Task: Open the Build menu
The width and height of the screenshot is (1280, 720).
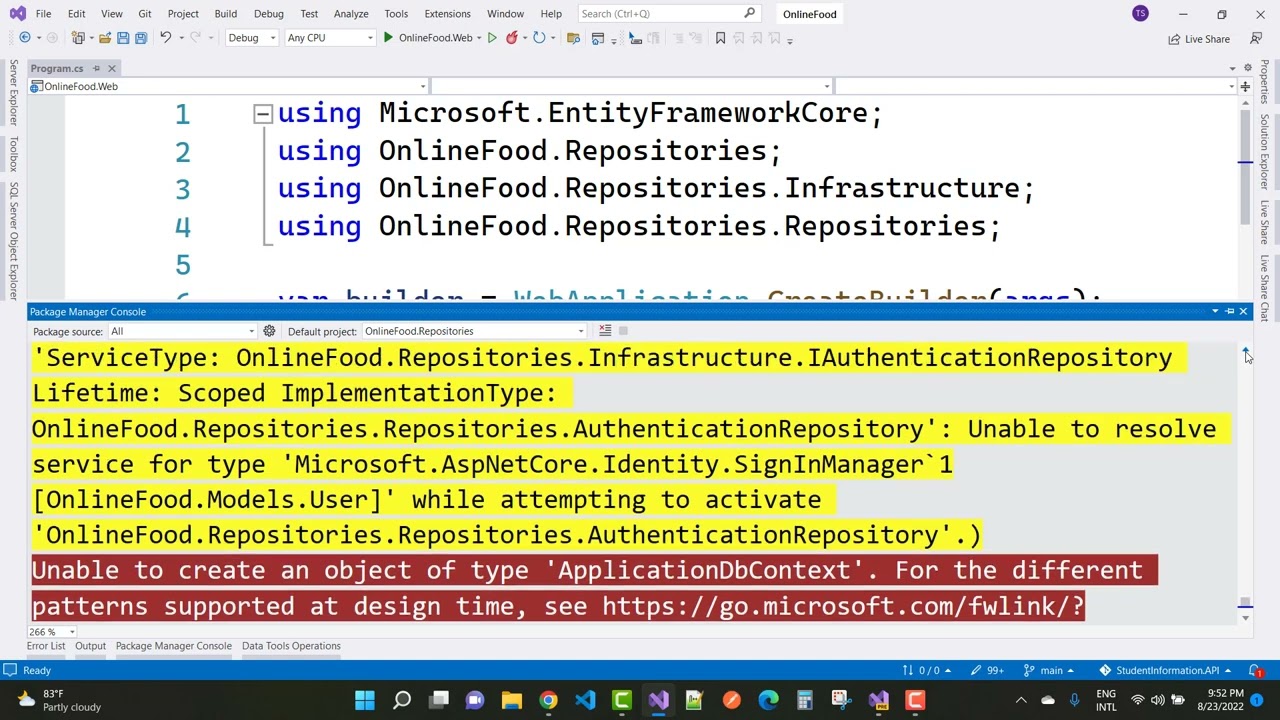Action: [x=225, y=14]
